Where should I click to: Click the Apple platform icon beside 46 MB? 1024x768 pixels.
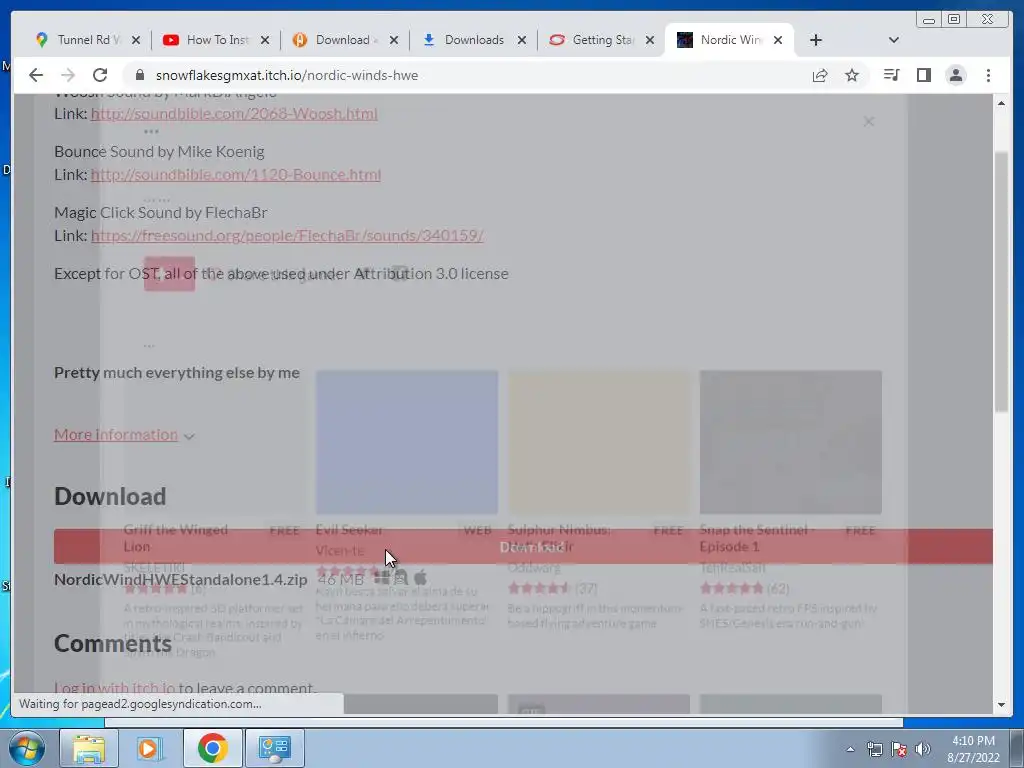click(421, 577)
